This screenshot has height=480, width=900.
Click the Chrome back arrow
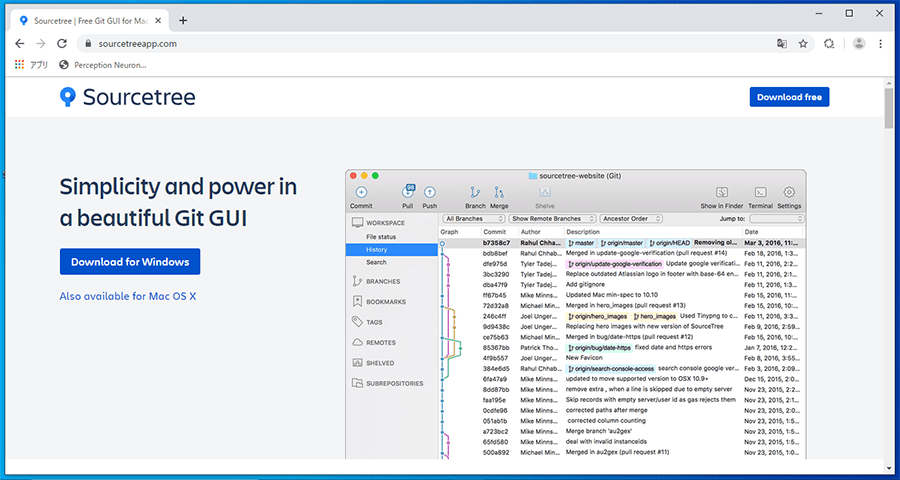pyautogui.click(x=20, y=44)
